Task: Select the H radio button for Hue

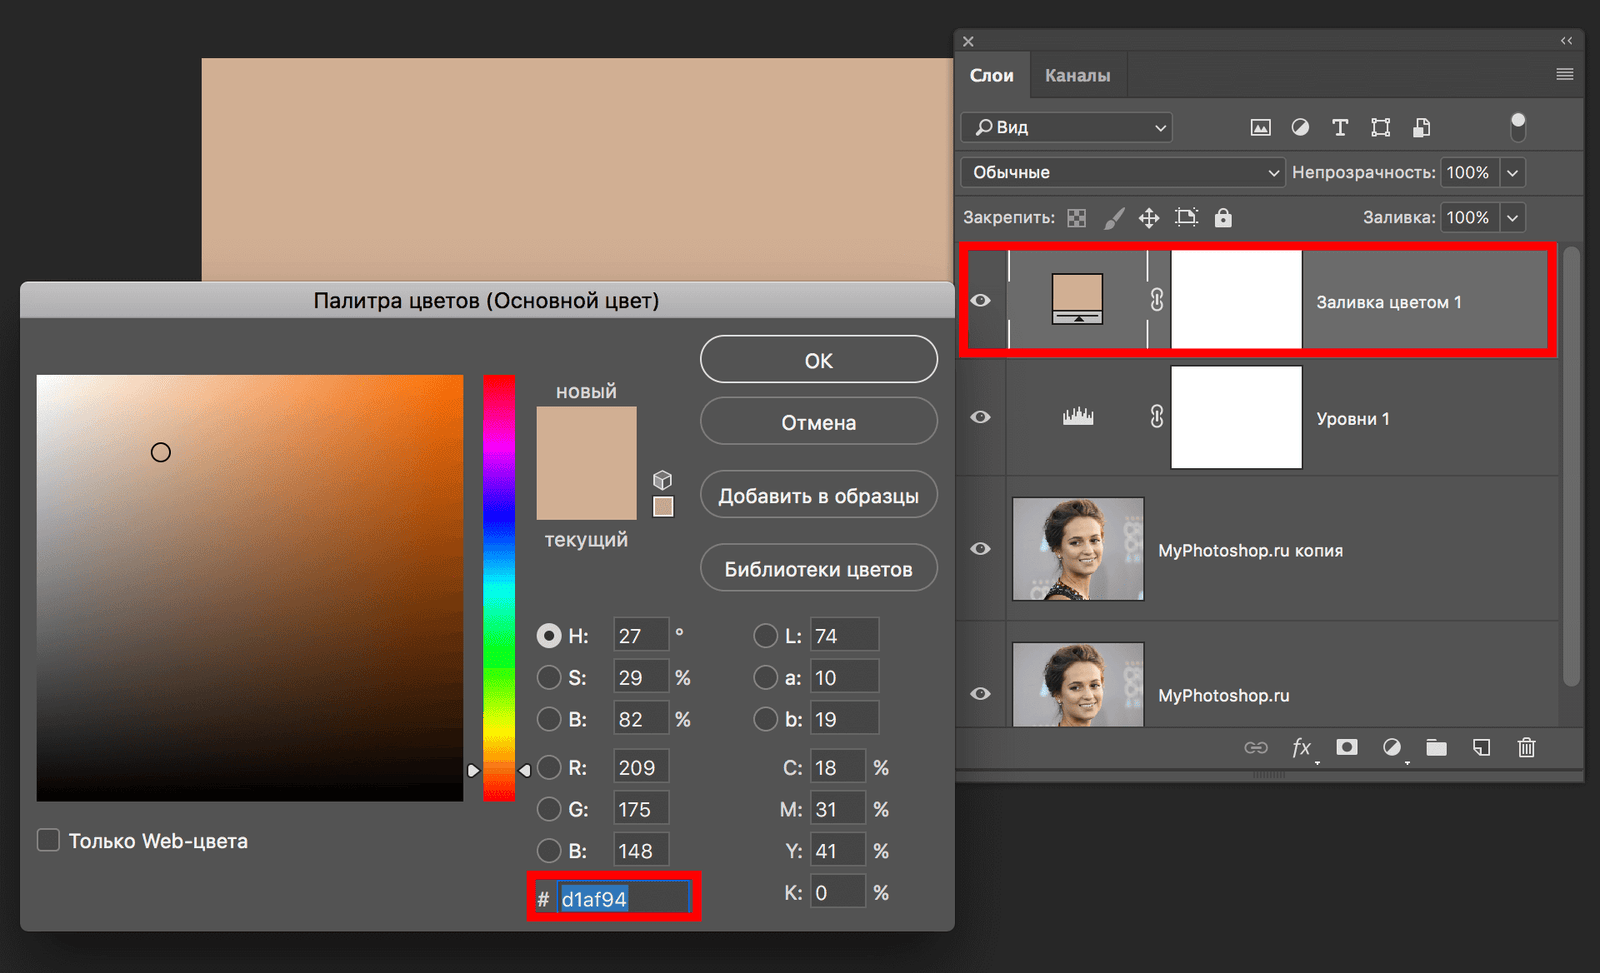Action: click(549, 635)
